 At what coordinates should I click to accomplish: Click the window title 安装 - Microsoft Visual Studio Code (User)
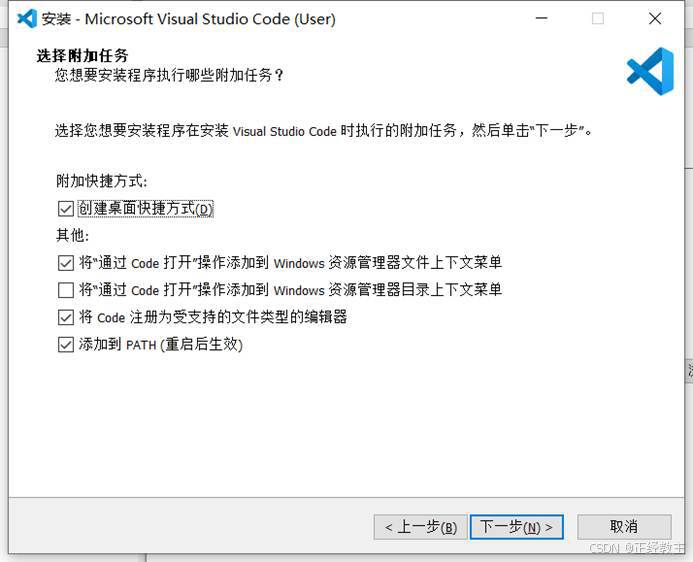click(189, 19)
